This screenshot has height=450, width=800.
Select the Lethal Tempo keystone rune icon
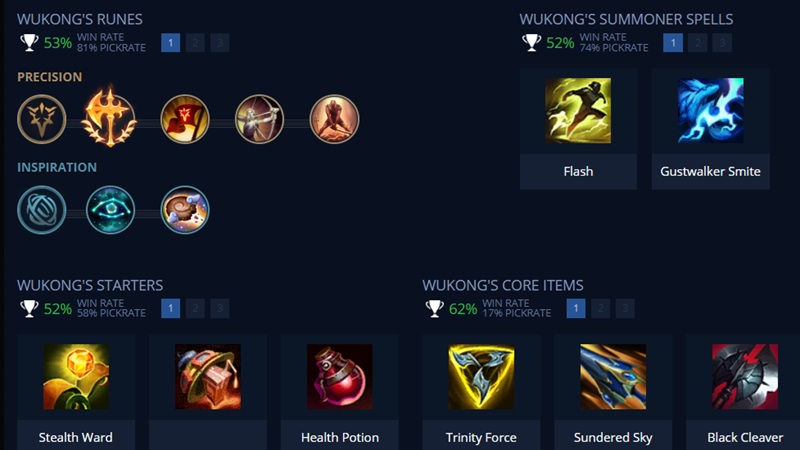click(110, 117)
